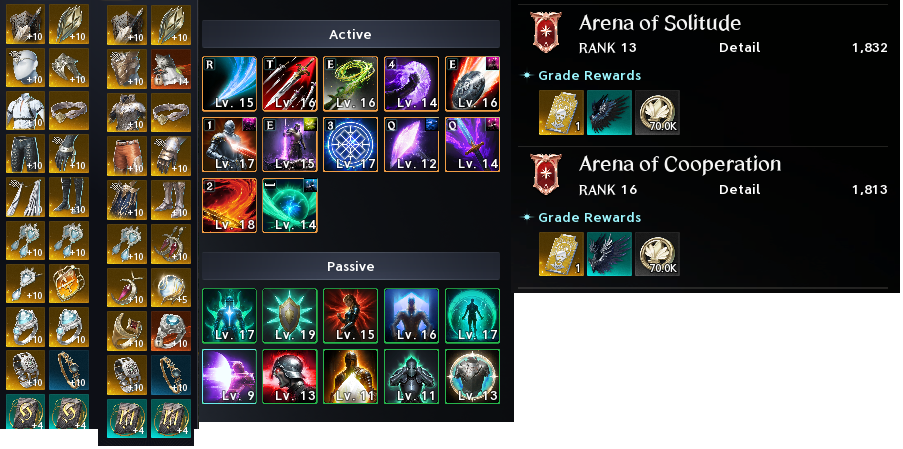
Task: Select the purple orb passive Lv. 9
Action: (x=229, y=376)
